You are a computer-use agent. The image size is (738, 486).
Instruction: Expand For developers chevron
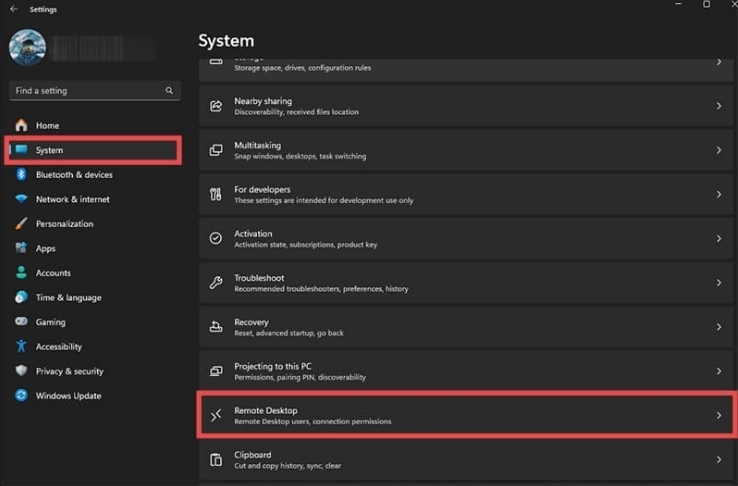point(719,194)
